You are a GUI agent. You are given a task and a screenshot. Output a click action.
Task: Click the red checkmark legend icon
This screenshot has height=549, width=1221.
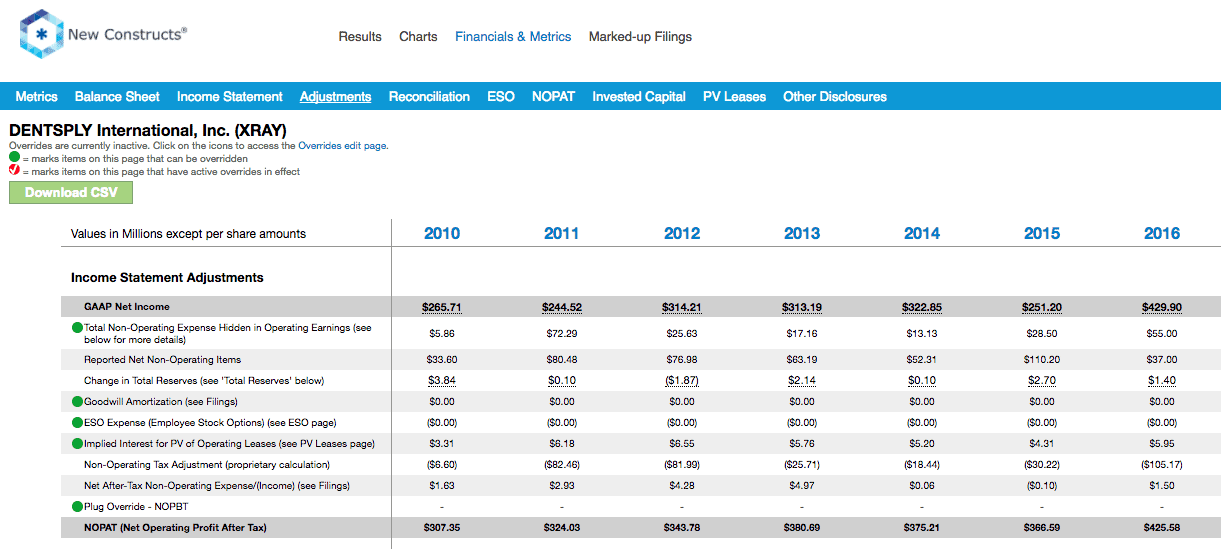point(14,171)
